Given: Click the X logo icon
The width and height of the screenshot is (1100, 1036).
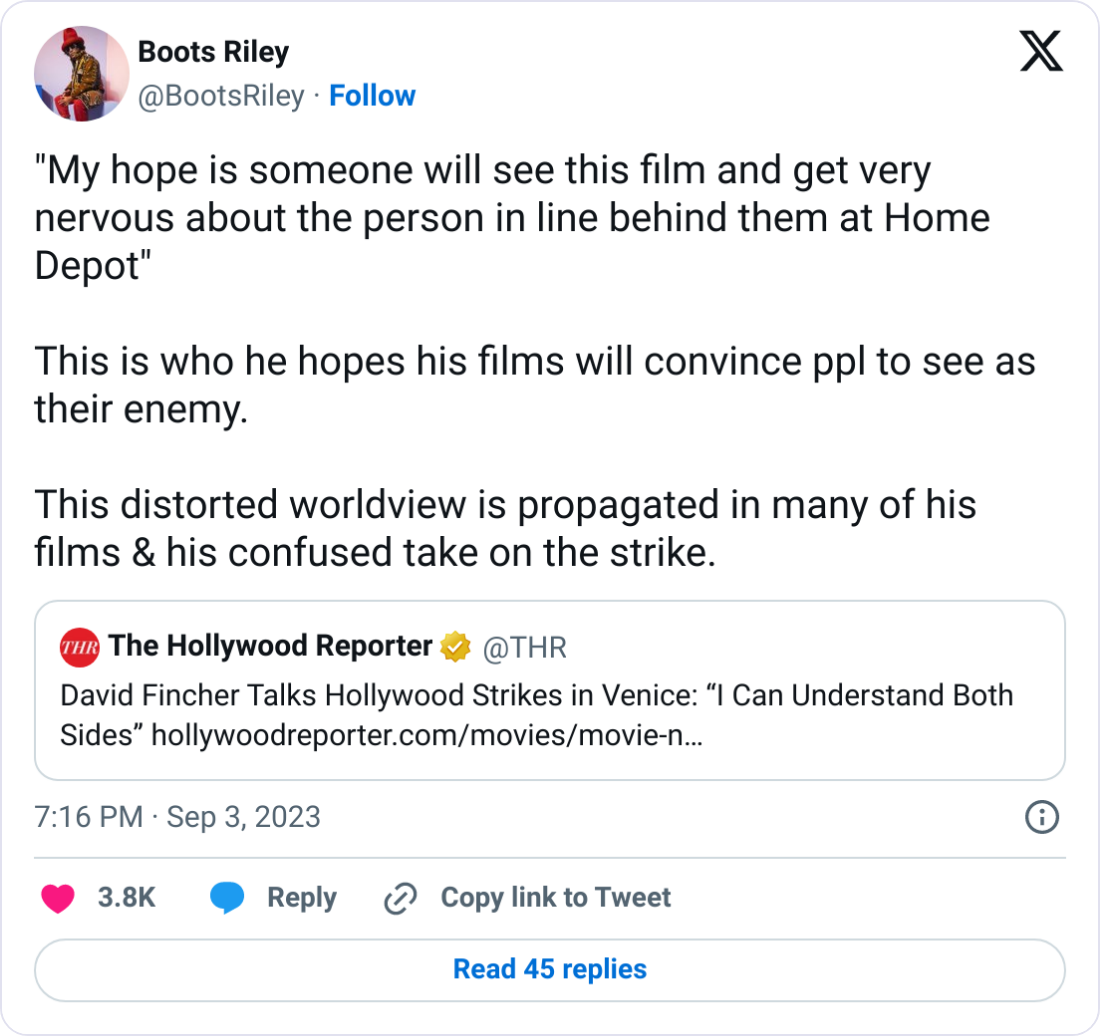Looking at the screenshot, I should pos(1041,50).
